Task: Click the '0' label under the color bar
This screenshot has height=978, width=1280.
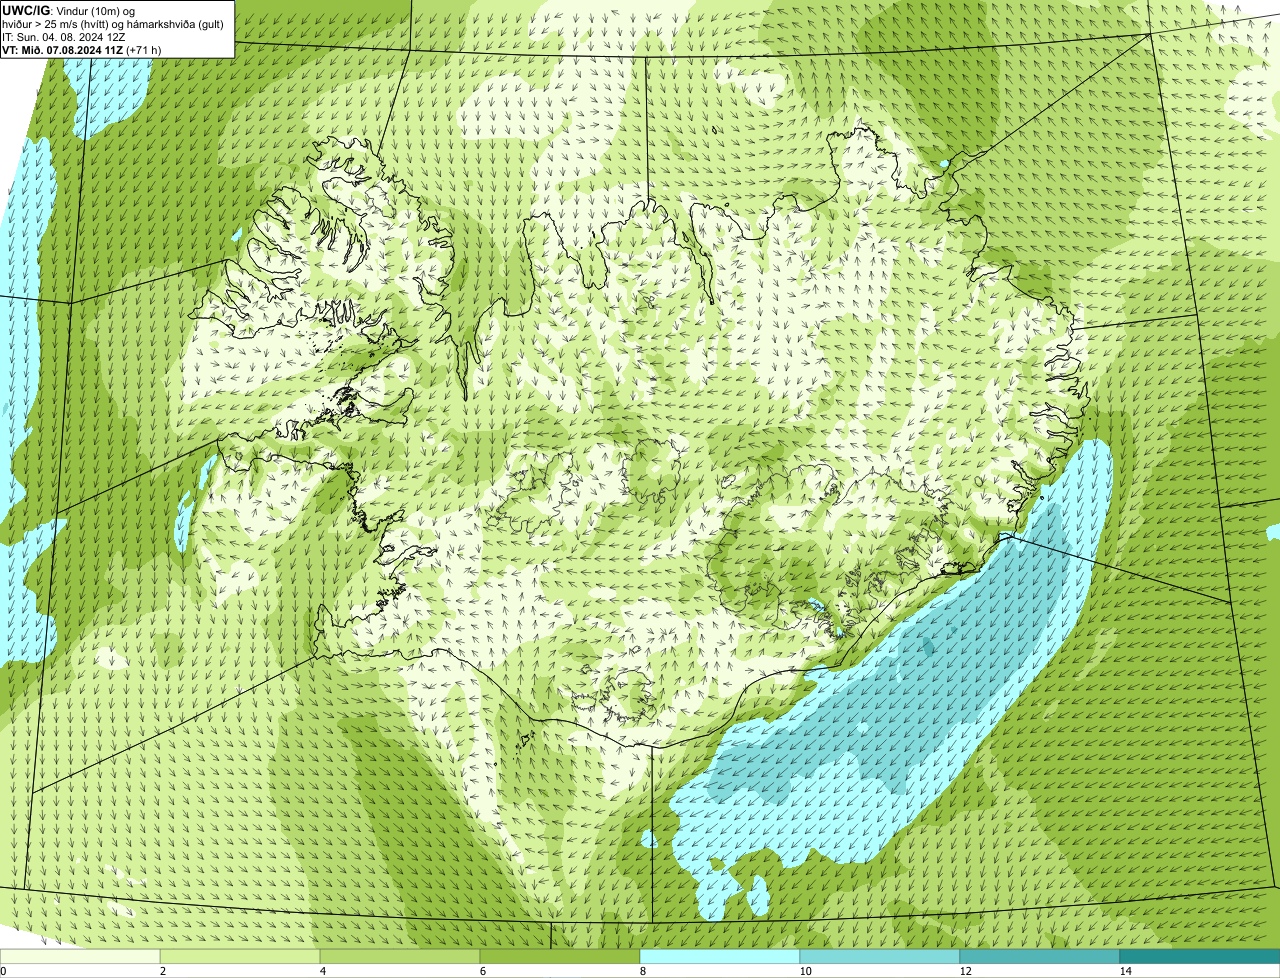Action: (3, 971)
